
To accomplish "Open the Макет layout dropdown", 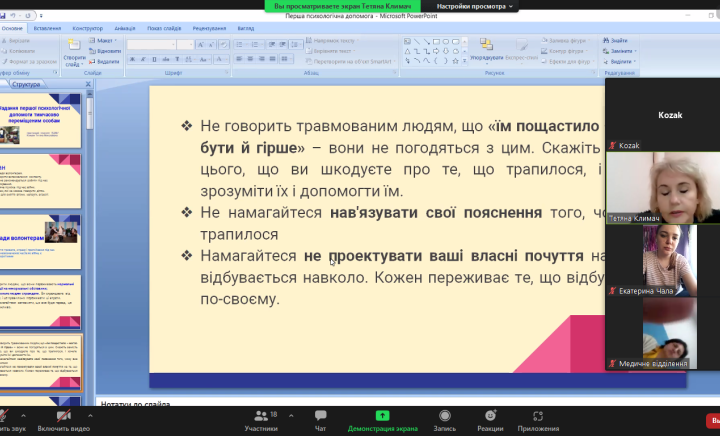I will [104, 40].
